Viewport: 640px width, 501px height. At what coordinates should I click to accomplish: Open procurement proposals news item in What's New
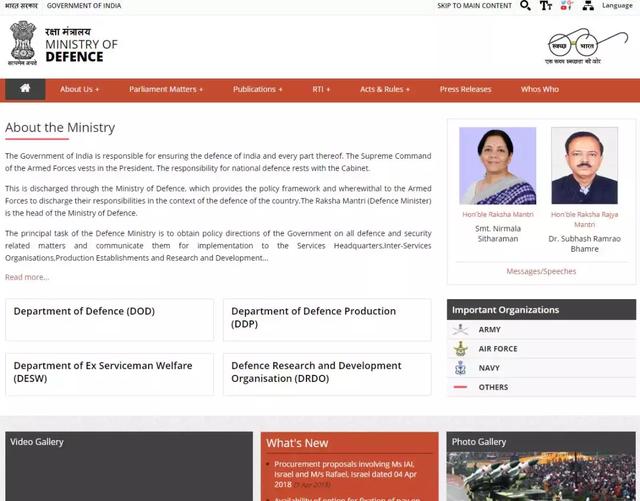click(x=345, y=474)
